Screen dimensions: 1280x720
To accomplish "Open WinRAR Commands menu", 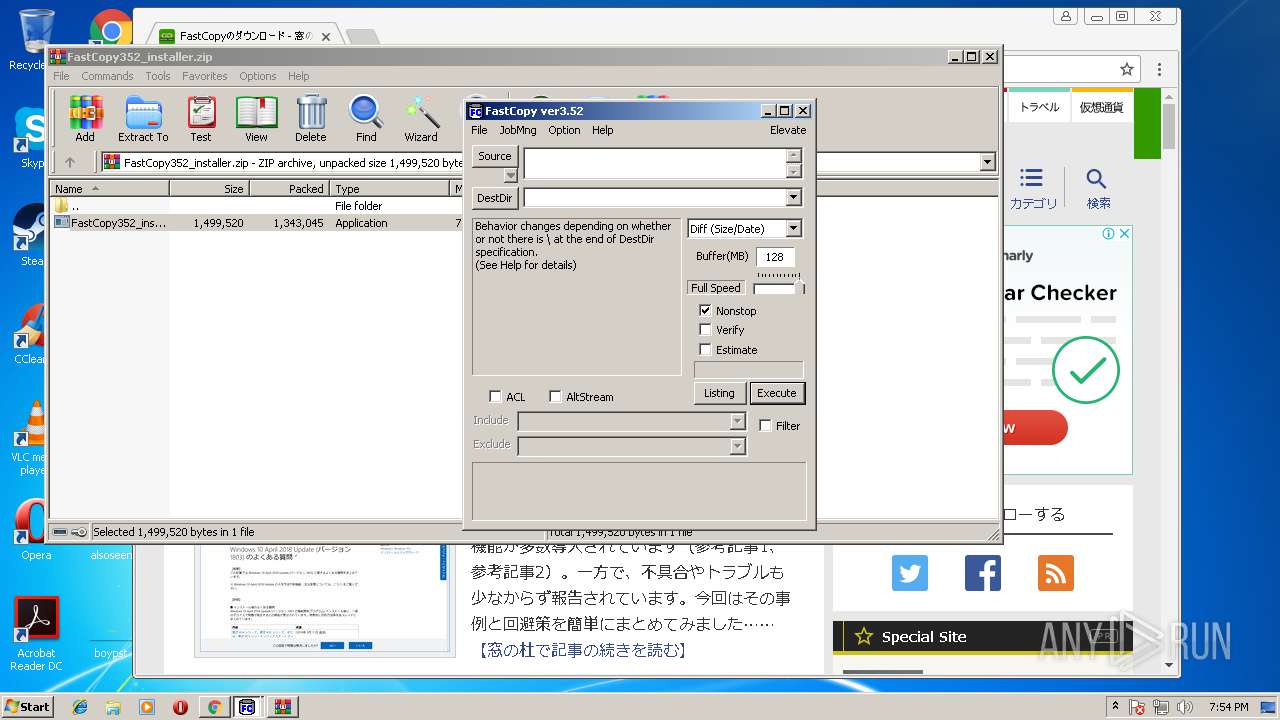I will click(107, 76).
